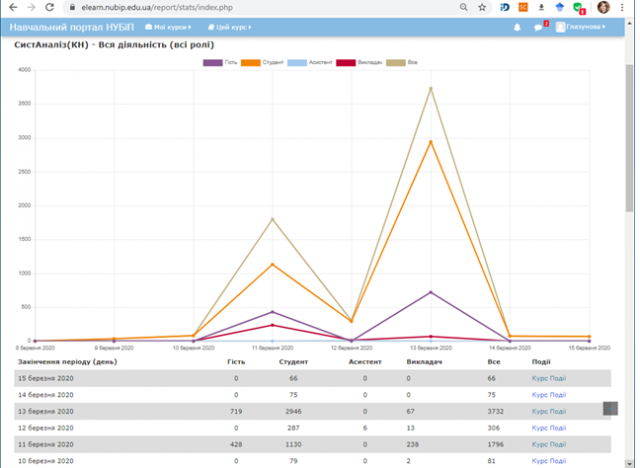
Task: Reload the page with the refresh icon
Action: (49, 7)
